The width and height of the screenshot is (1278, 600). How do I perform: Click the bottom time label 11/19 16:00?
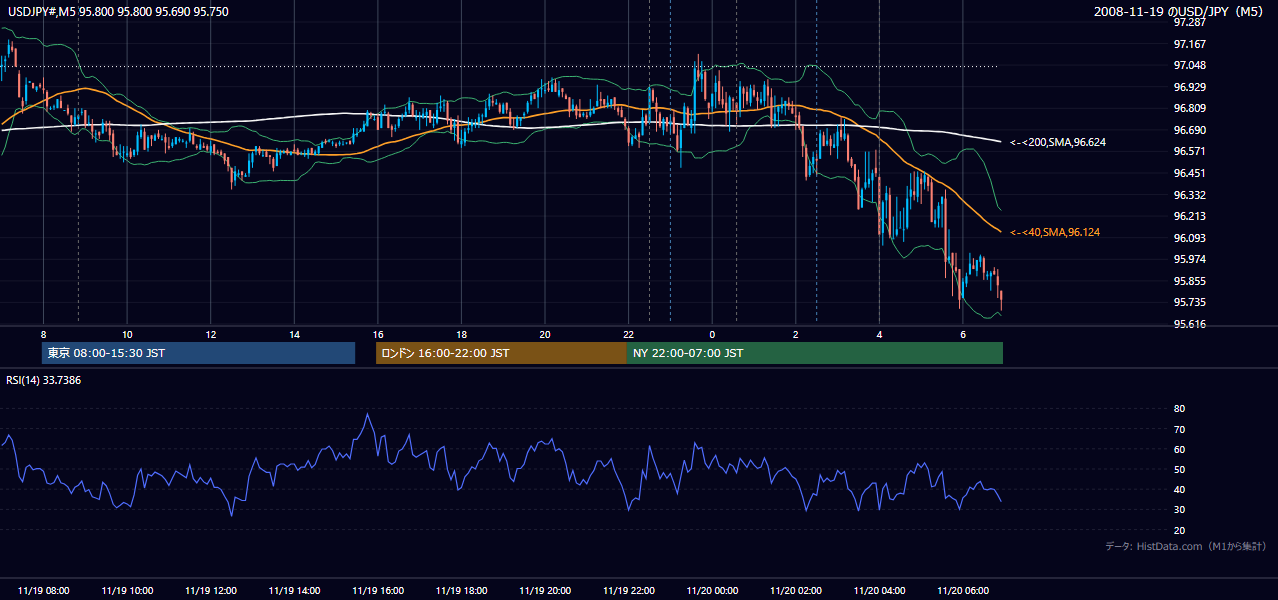(378, 591)
